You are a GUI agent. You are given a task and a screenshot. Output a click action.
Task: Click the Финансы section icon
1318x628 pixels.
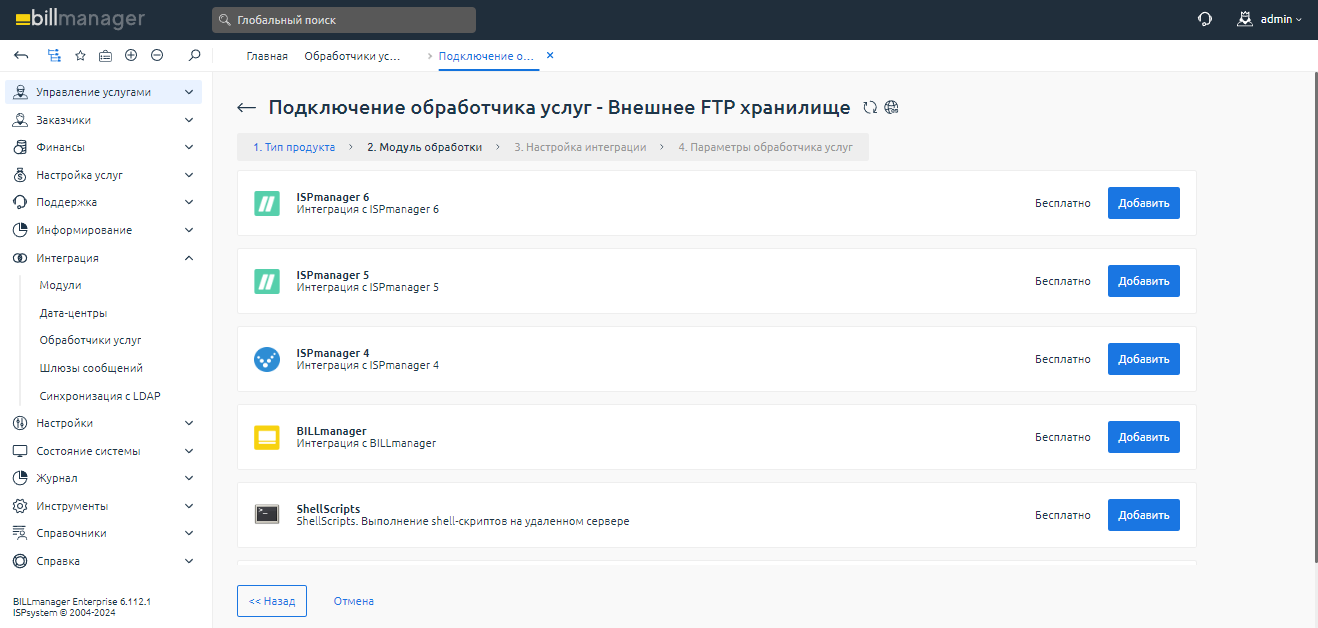20,147
